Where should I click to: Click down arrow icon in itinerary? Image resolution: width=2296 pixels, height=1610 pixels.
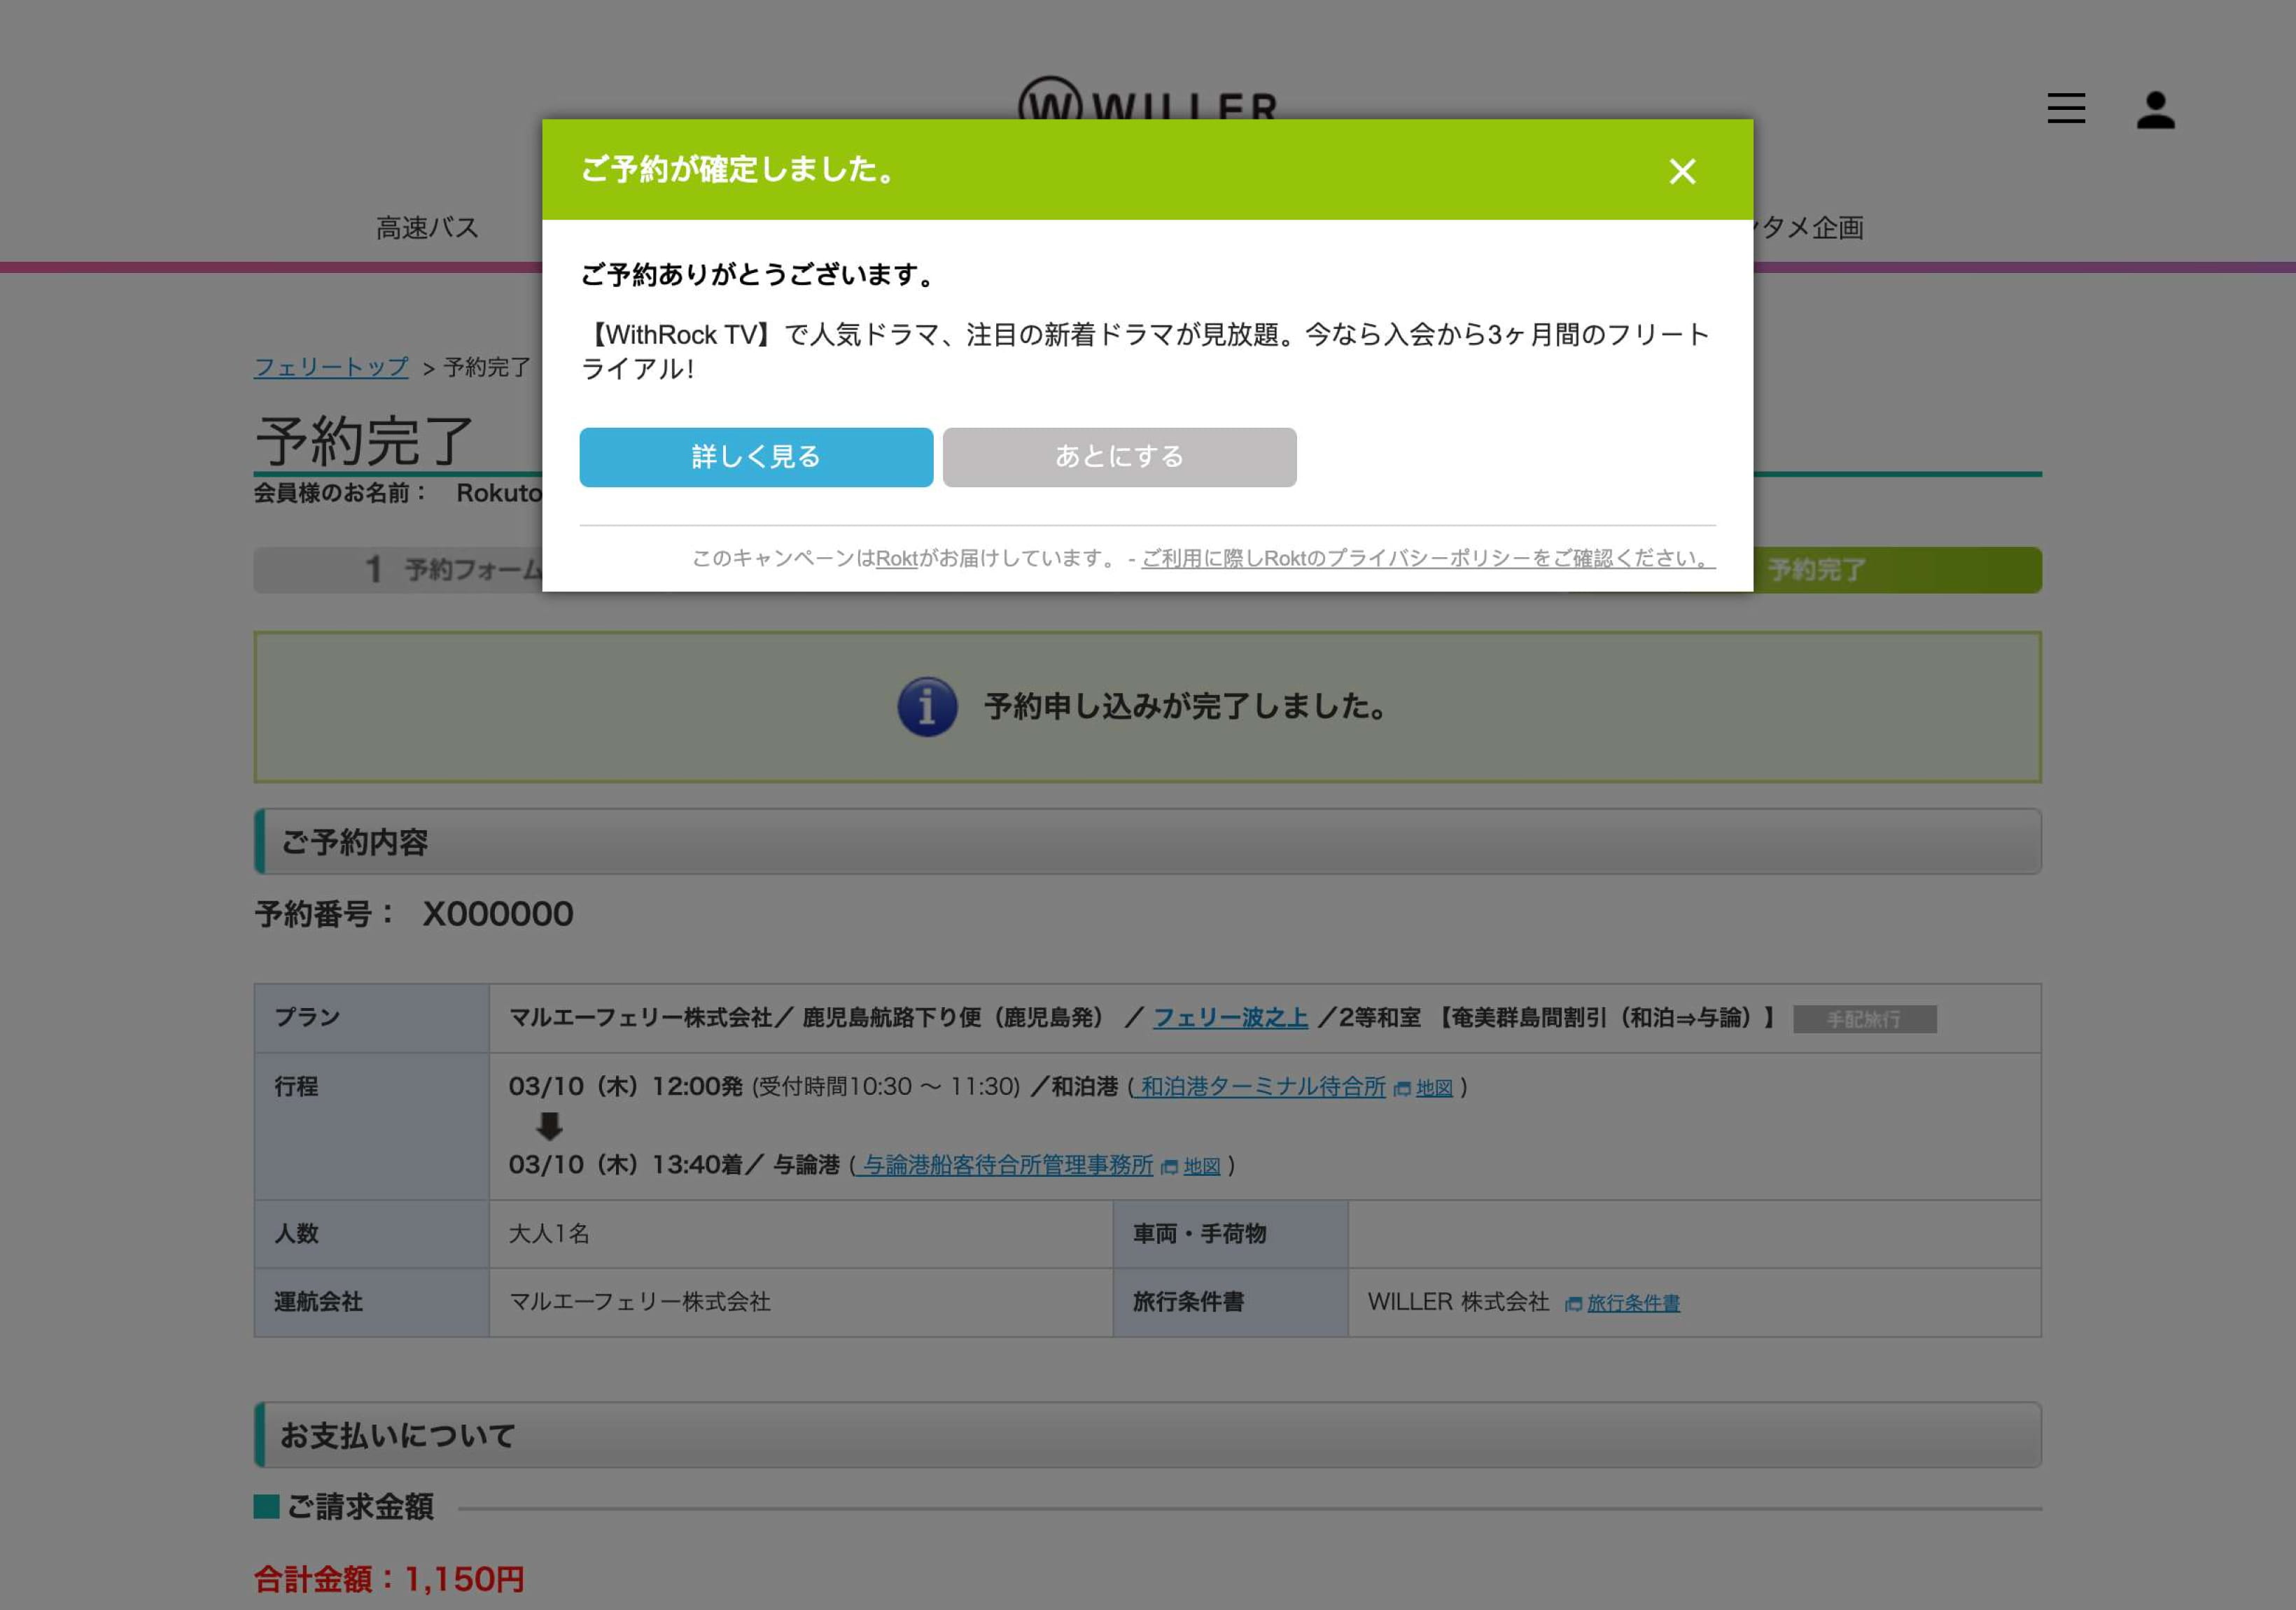pos(549,1126)
